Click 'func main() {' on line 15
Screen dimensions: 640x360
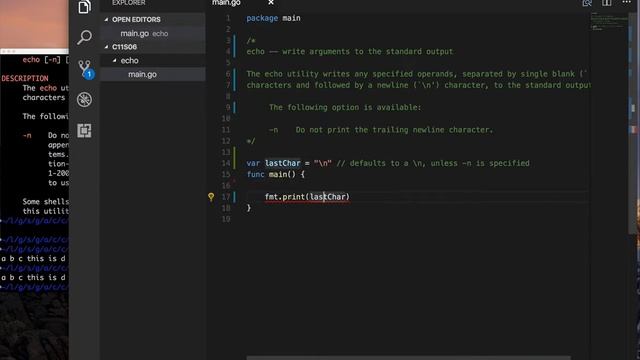point(276,175)
